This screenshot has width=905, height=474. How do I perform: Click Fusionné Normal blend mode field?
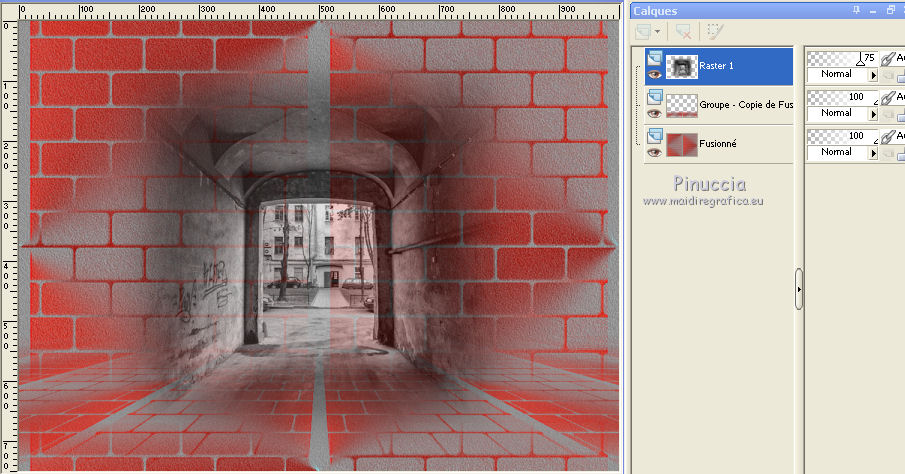click(x=837, y=152)
